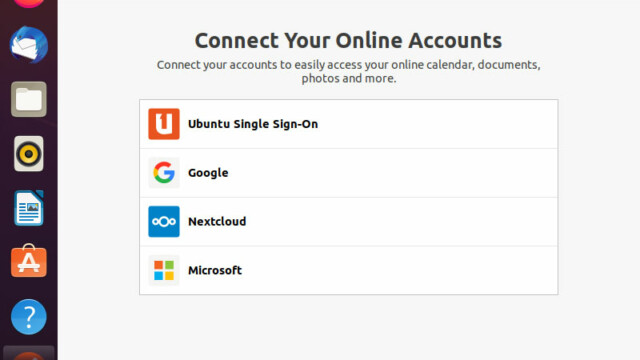Select the Ubuntu Single Sign-On account label
This screenshot has height=360, width=640.
253,124
